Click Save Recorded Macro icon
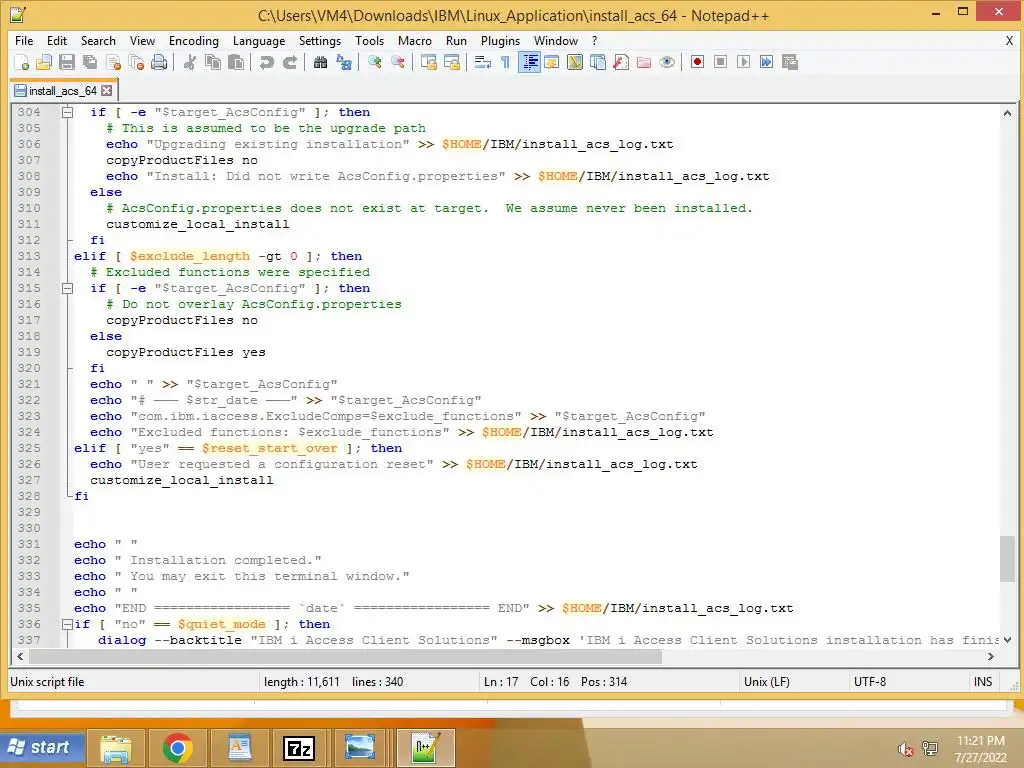This screenshot has width=1024, height=768. 790,62
